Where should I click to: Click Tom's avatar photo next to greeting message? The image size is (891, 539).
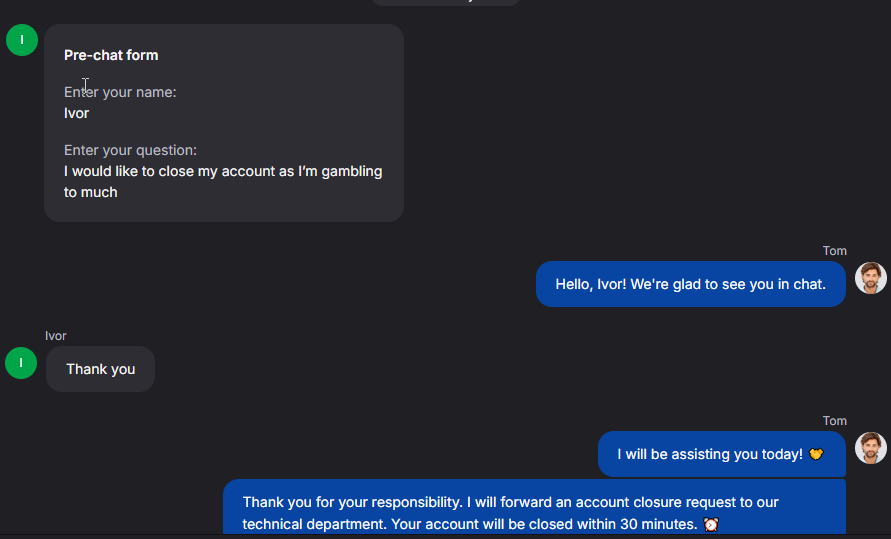point(871,278)
